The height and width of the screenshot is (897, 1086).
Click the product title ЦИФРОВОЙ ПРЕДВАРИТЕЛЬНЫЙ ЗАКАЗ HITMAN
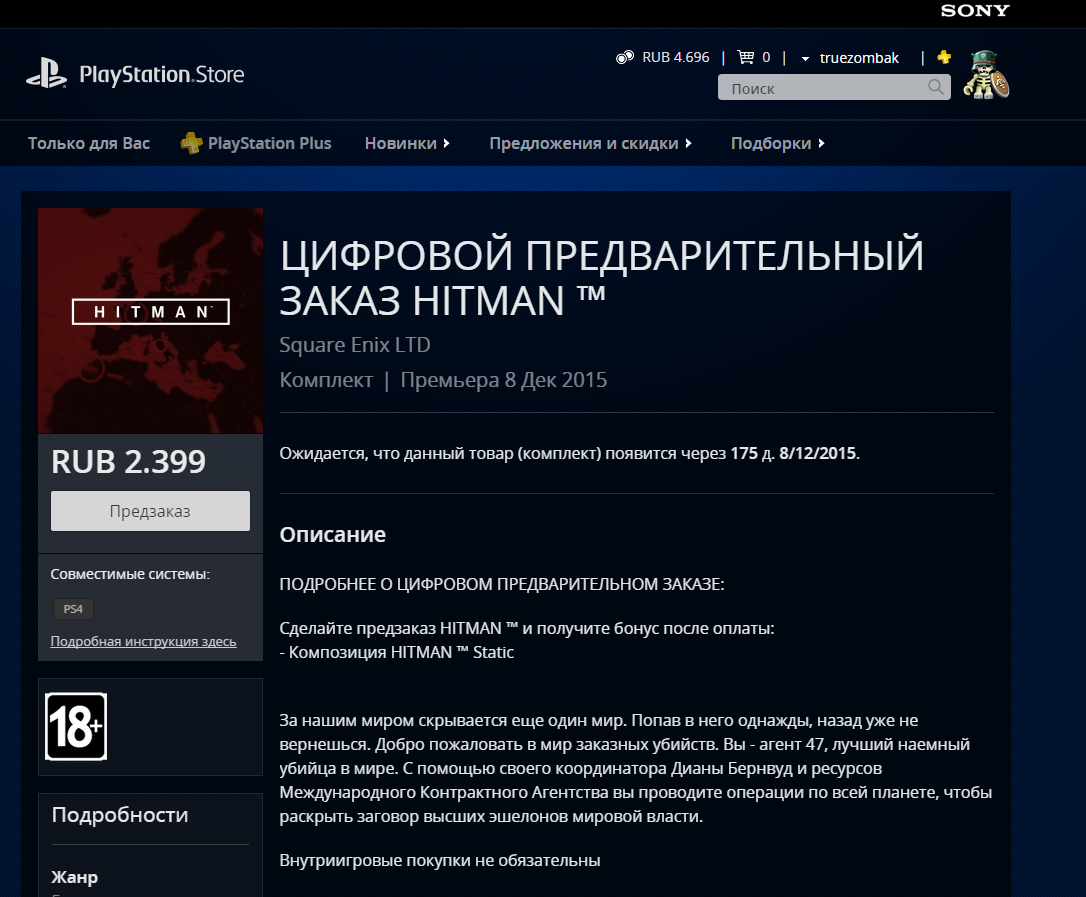pyautogui.click(x=601, y=277)
